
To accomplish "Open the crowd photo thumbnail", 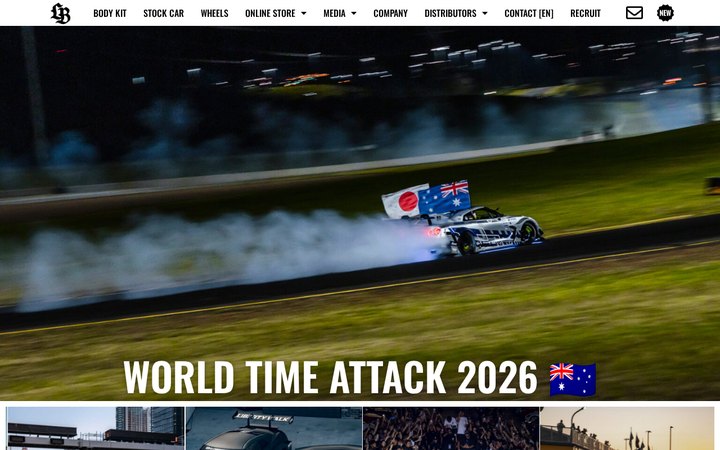I will click(x=451, y=428).
